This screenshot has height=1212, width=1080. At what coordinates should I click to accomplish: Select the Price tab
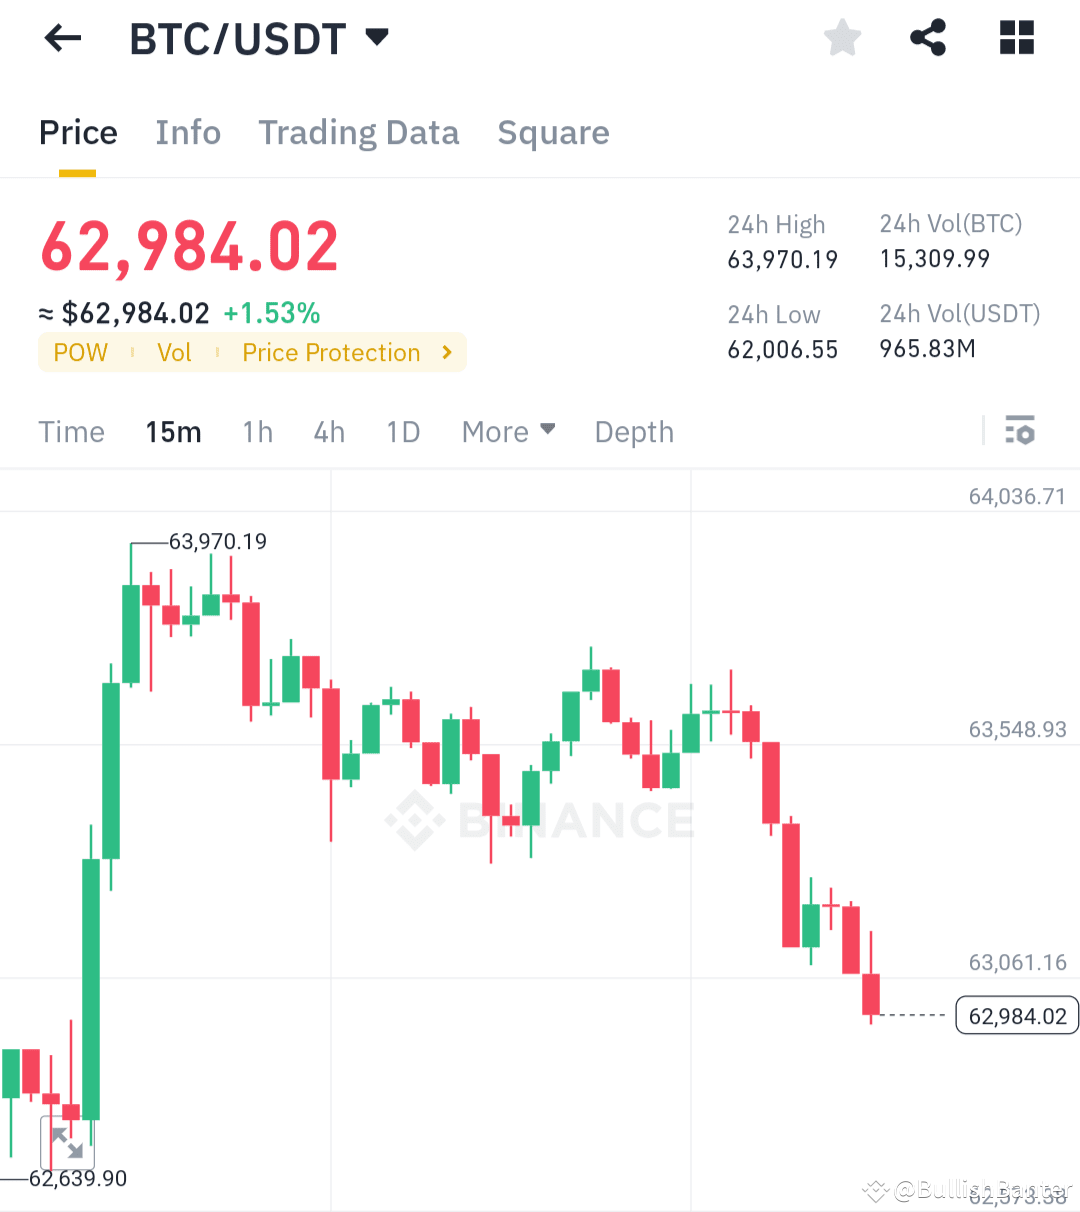point(78,132)
